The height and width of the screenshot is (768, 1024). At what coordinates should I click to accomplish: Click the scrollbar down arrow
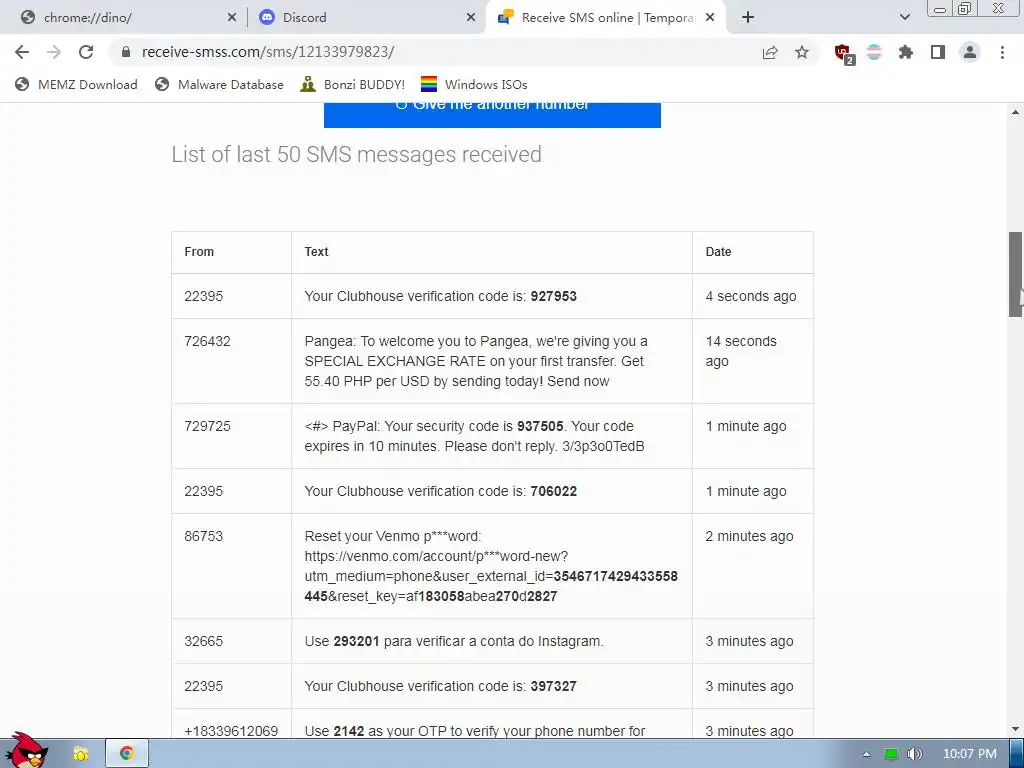coord(1016,729)
